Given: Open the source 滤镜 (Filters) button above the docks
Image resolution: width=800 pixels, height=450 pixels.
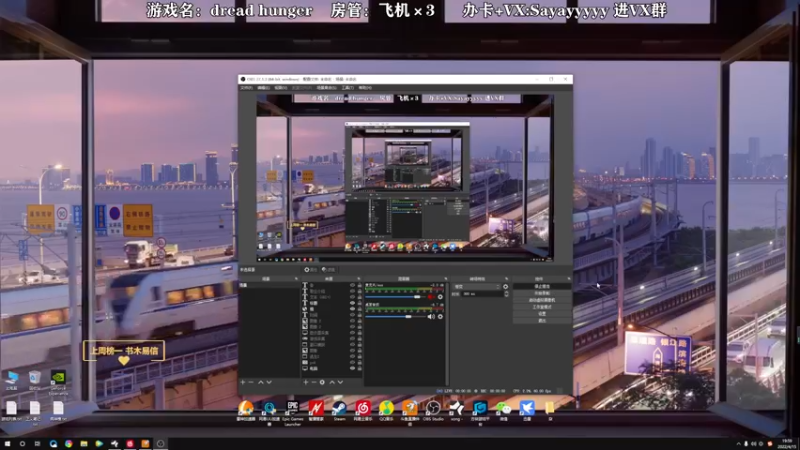Looking at the screenshot, I should 329,270.
